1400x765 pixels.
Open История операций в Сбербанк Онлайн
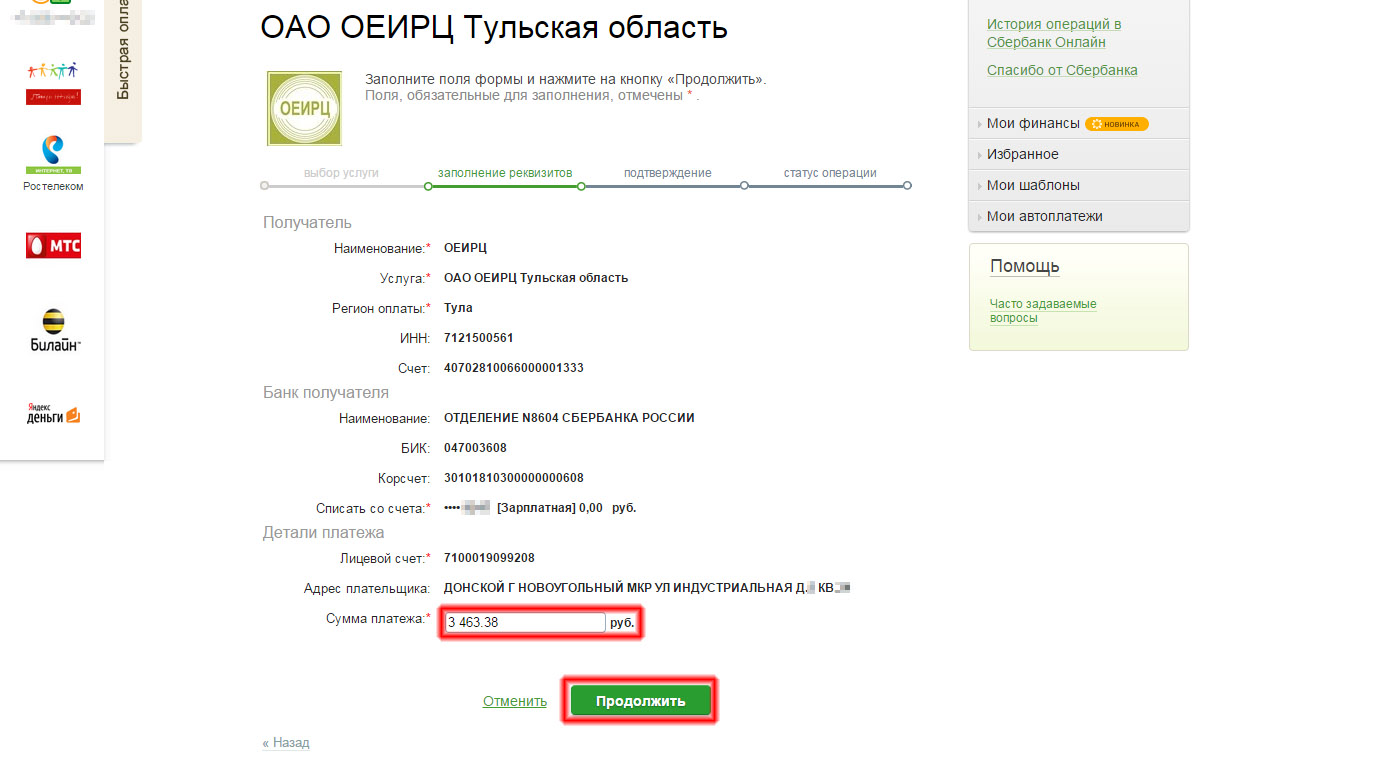pyautogui.click(x=1054, y=33)
